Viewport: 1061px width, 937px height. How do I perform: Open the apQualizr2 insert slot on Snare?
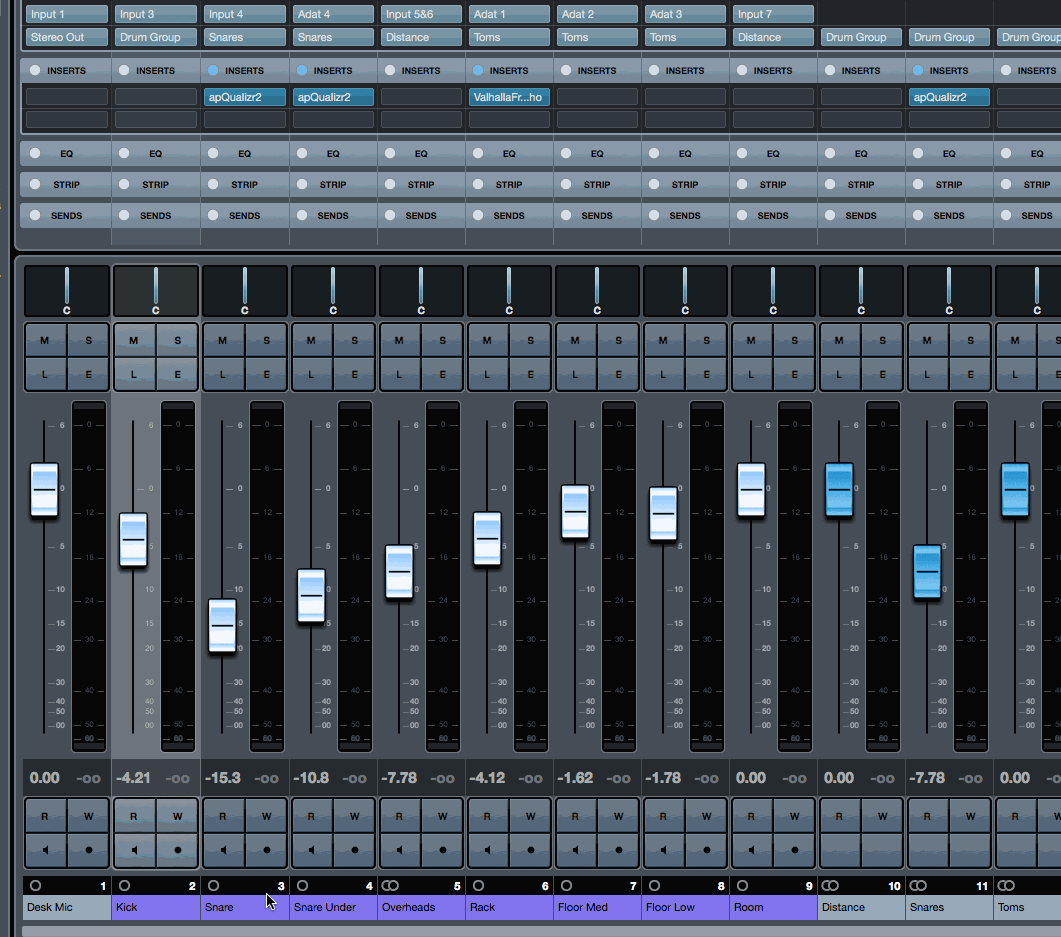click(244, 98)
